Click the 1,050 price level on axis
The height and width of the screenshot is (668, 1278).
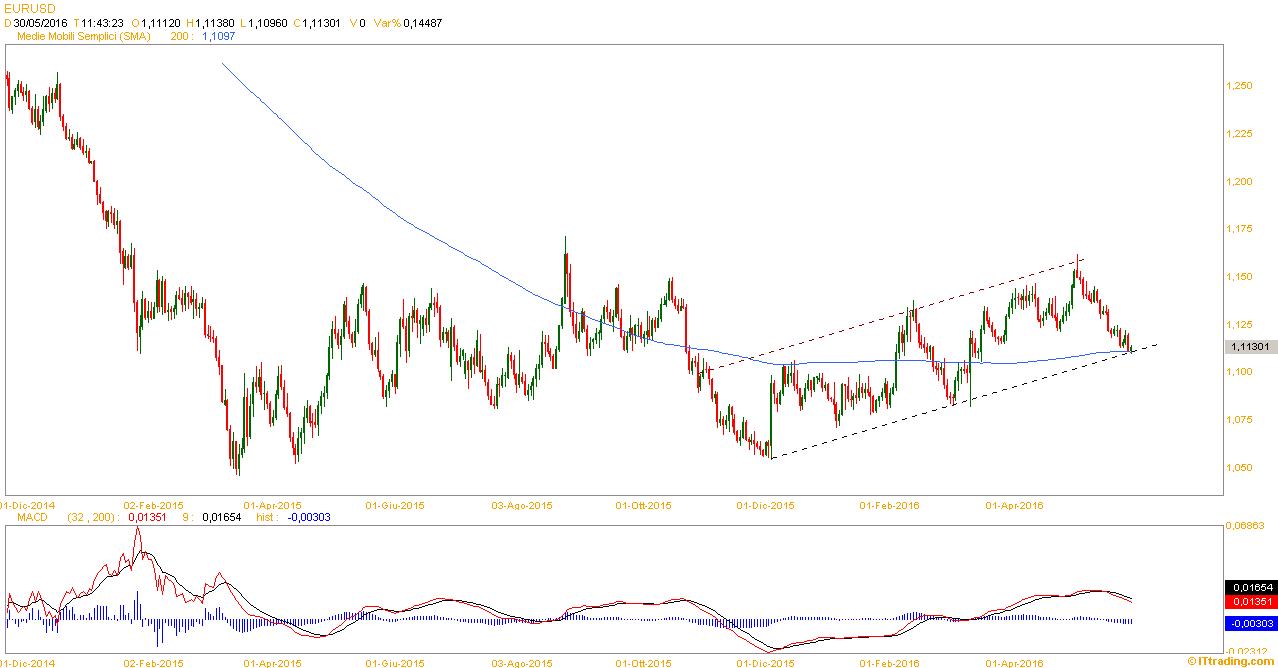1241,467
